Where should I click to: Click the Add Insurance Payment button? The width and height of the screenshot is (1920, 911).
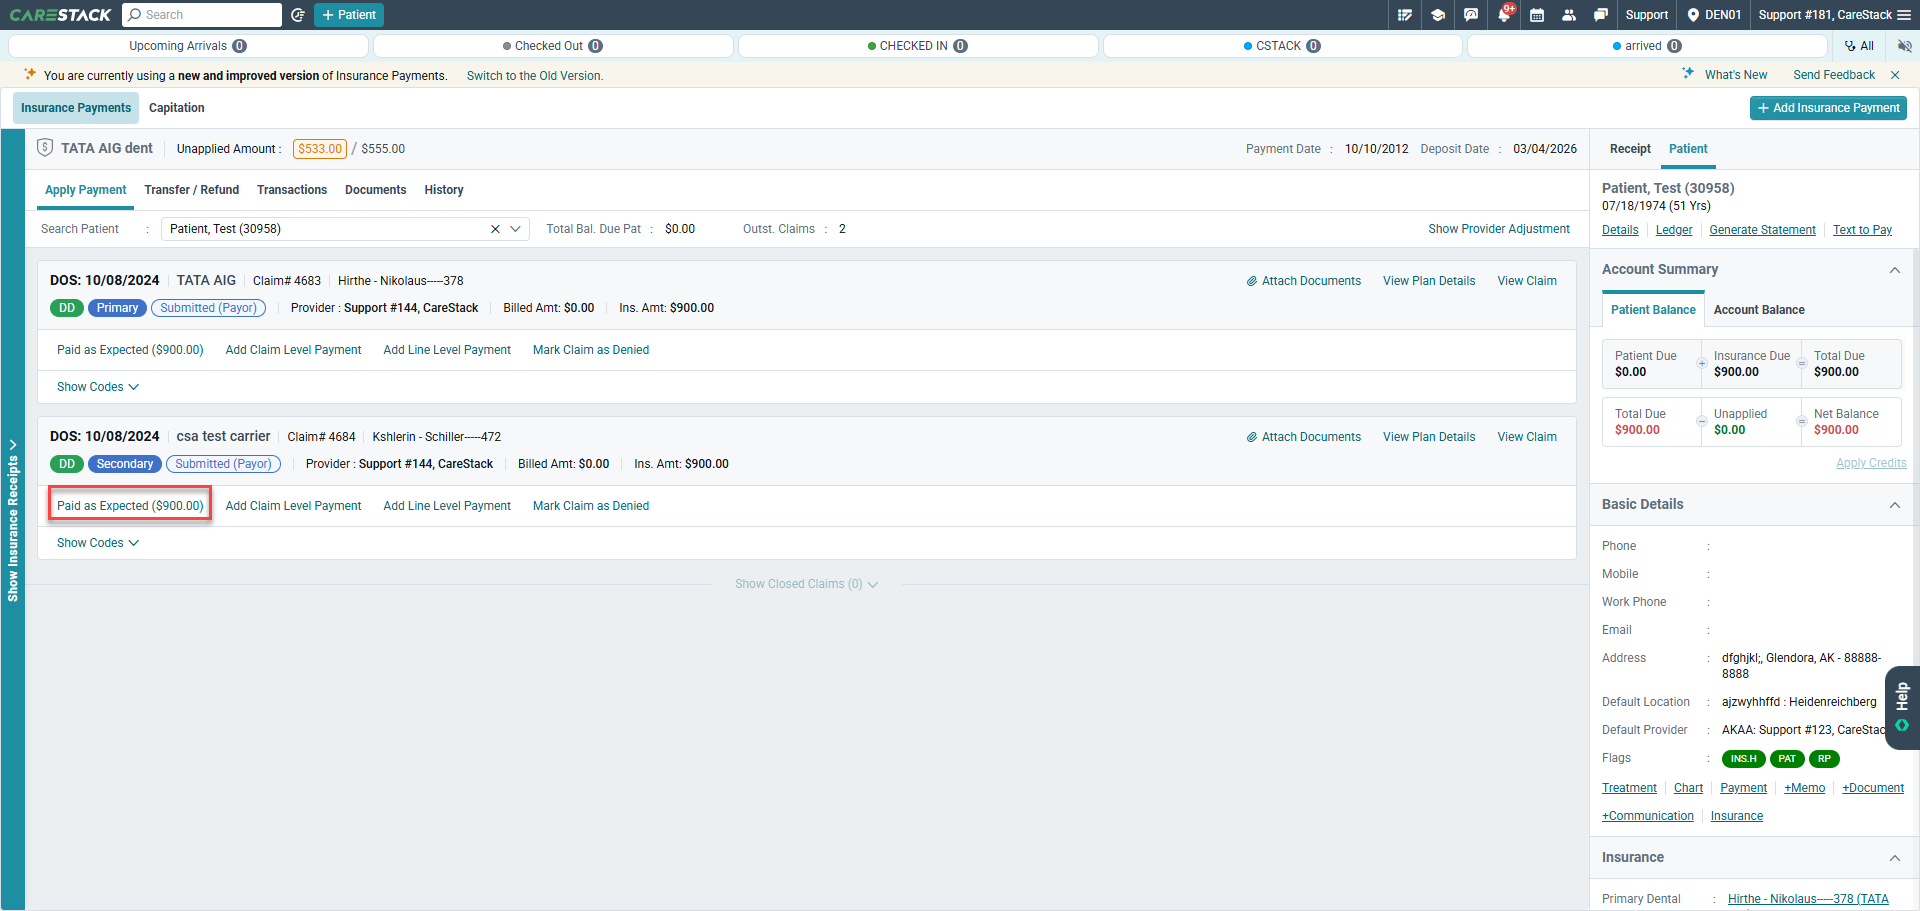click(x=1828, y=108)
